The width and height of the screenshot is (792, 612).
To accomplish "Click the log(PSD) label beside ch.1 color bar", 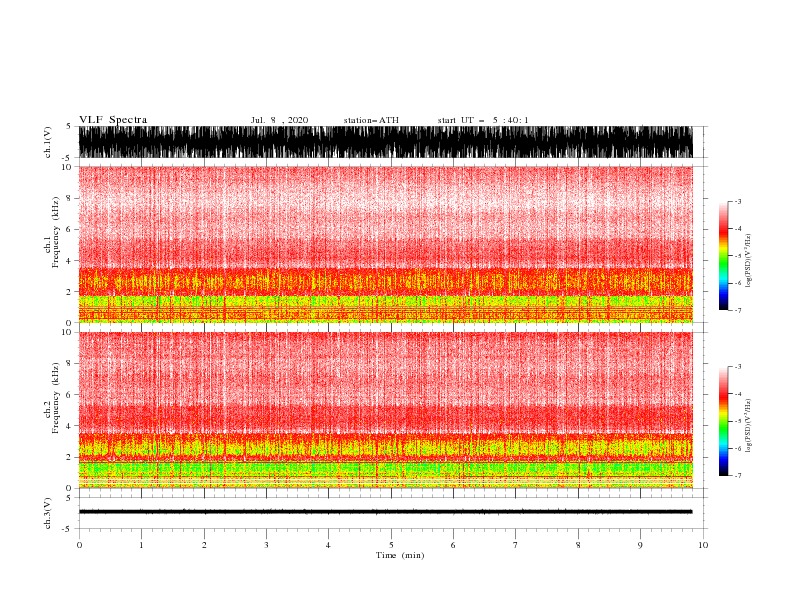I will point(748,261).
